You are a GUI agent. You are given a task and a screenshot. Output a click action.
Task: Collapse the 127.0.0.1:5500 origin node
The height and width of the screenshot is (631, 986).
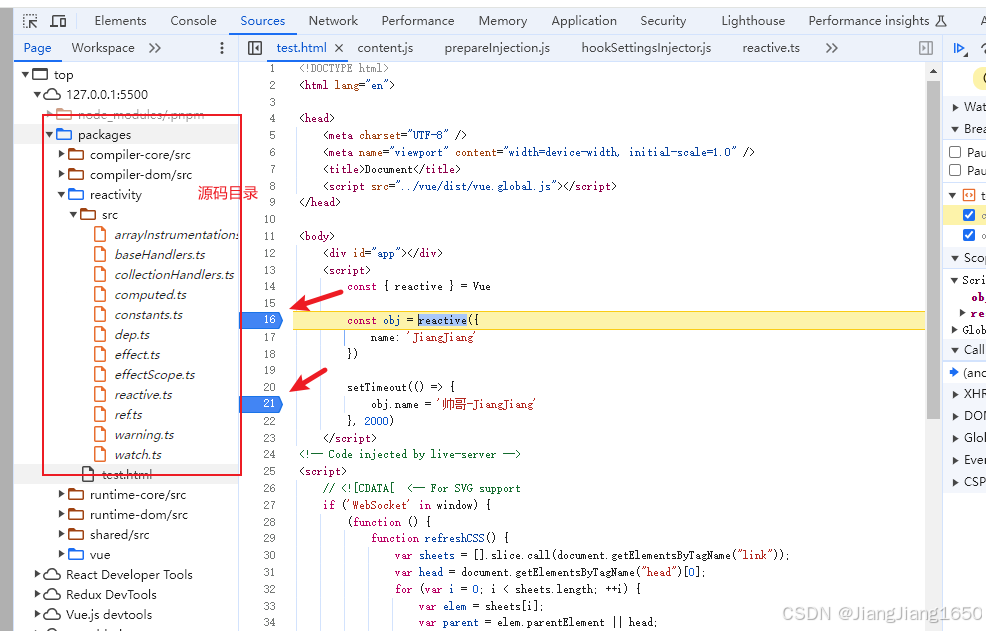38,94
